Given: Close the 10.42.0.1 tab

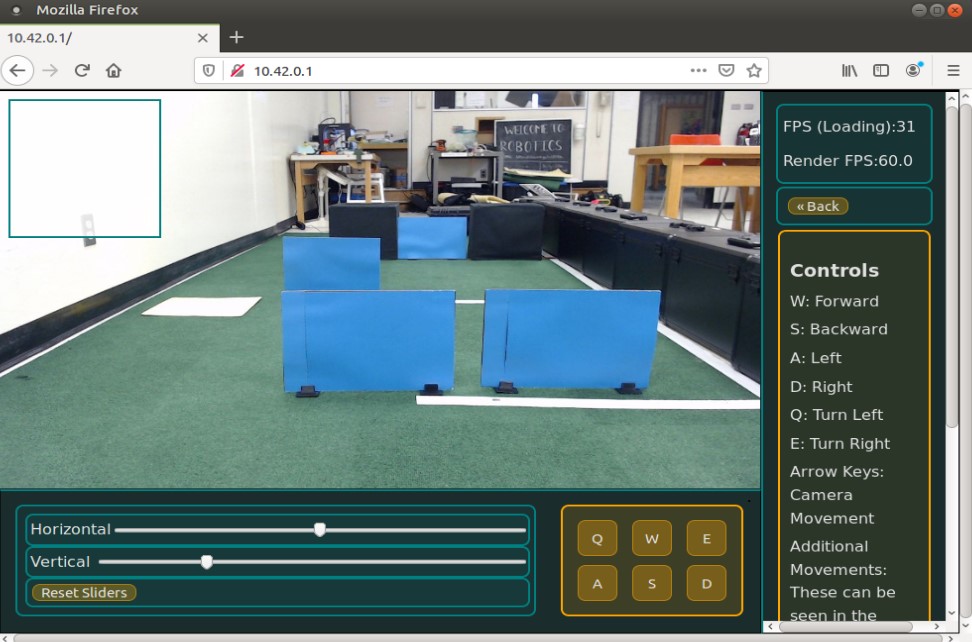Looking at the screenshot, I should click(203, 38).
